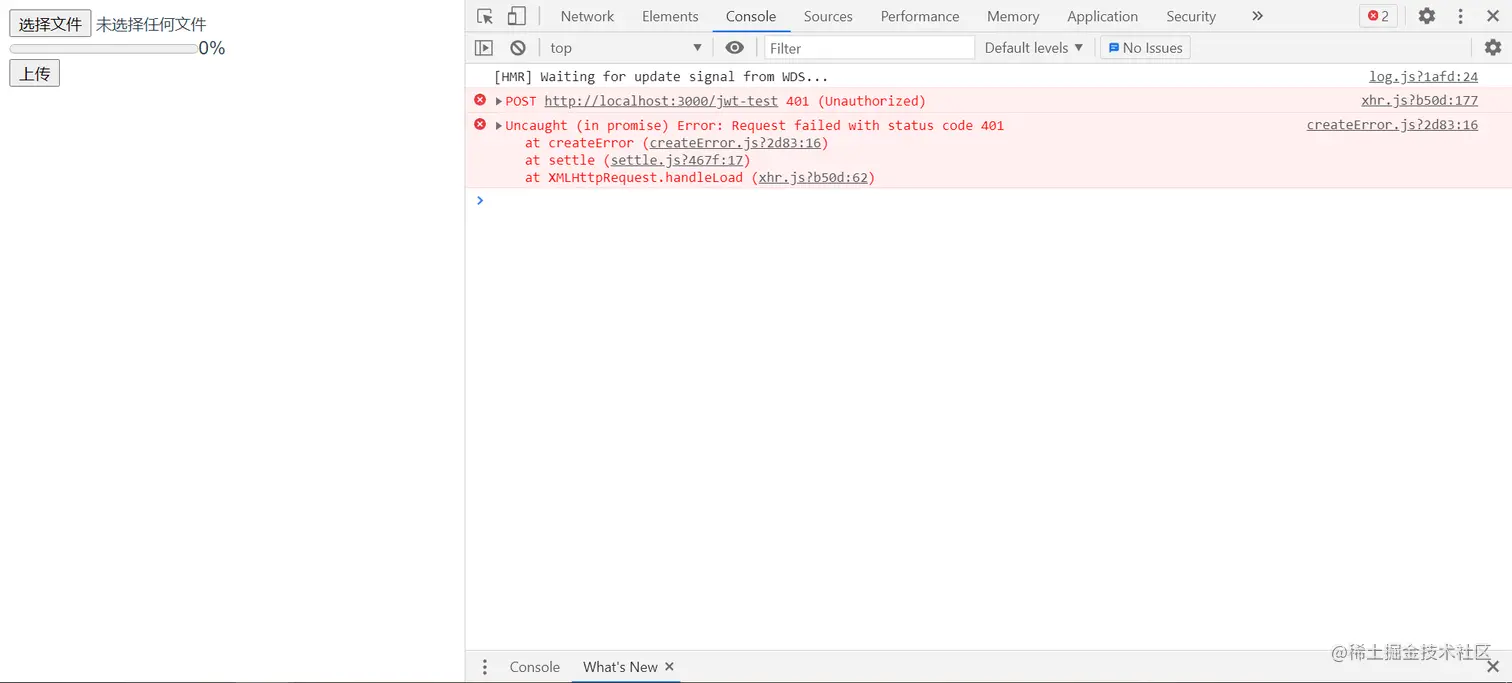Screen dimensions: 1512x683
Task: Toggle the device toolbar icon
Action: [516, 16]
